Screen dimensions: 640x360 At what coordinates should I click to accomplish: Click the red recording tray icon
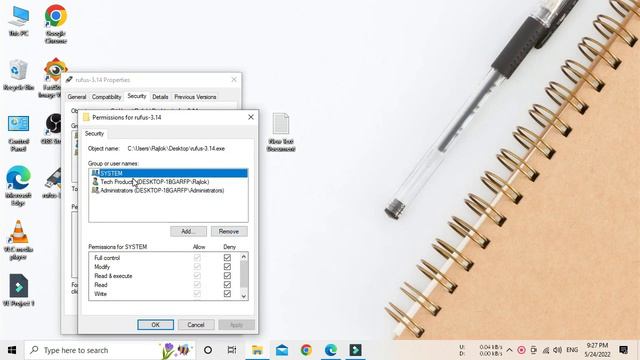(x=521, y=350)
